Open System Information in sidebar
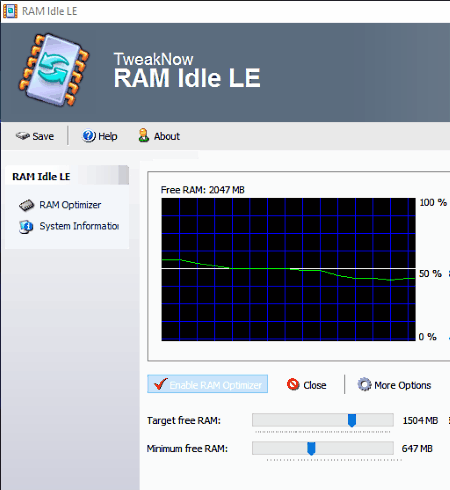Viewport: 450px width, 490px height. (x=79, y=226)
